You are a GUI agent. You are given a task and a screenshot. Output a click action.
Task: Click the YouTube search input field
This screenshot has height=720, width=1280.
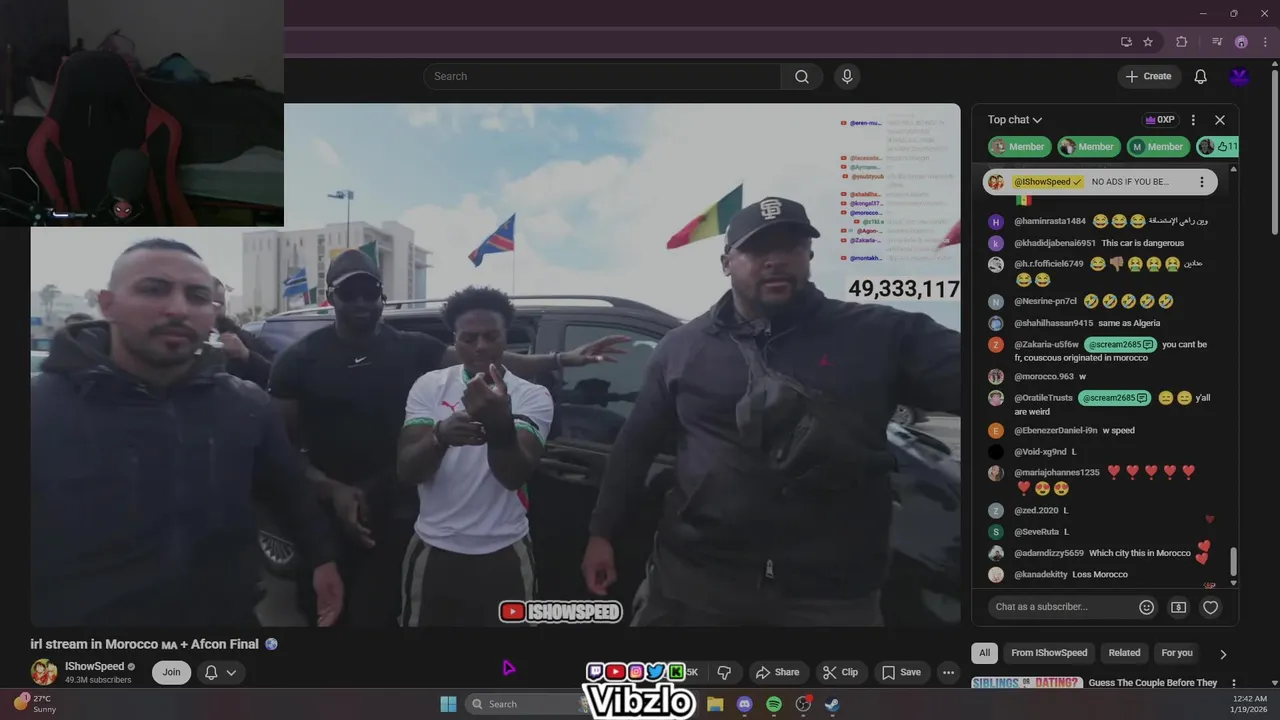(x=602, y=77)
